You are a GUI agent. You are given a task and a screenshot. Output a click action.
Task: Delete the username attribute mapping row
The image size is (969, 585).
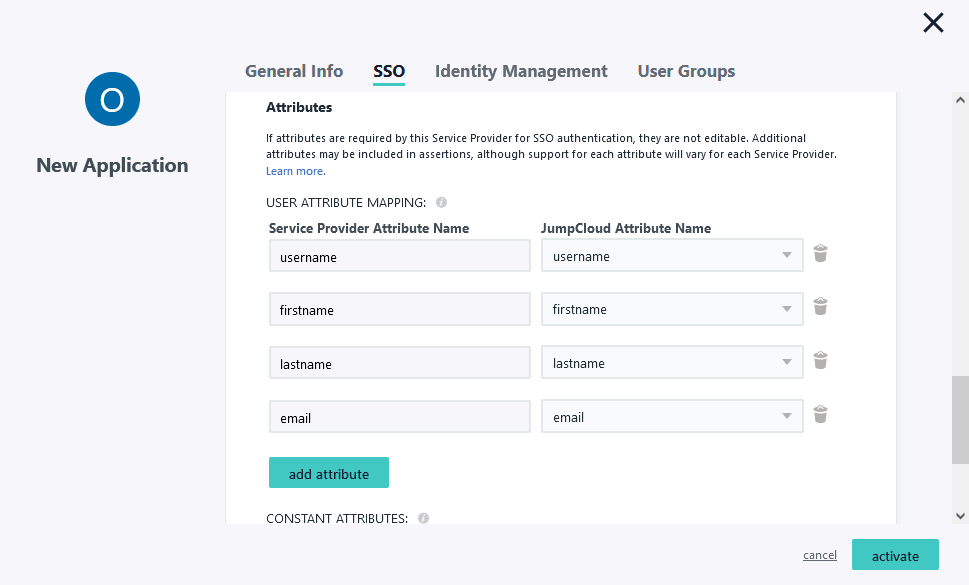(x=820, y=253)
